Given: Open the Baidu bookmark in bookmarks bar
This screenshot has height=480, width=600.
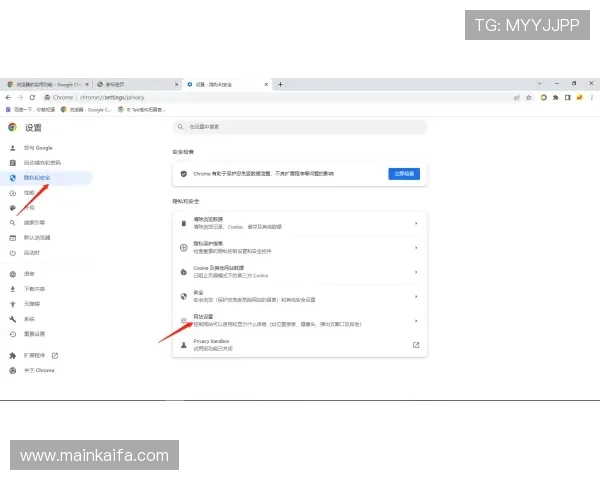Looking at the screenshot, I should [30, 109].
